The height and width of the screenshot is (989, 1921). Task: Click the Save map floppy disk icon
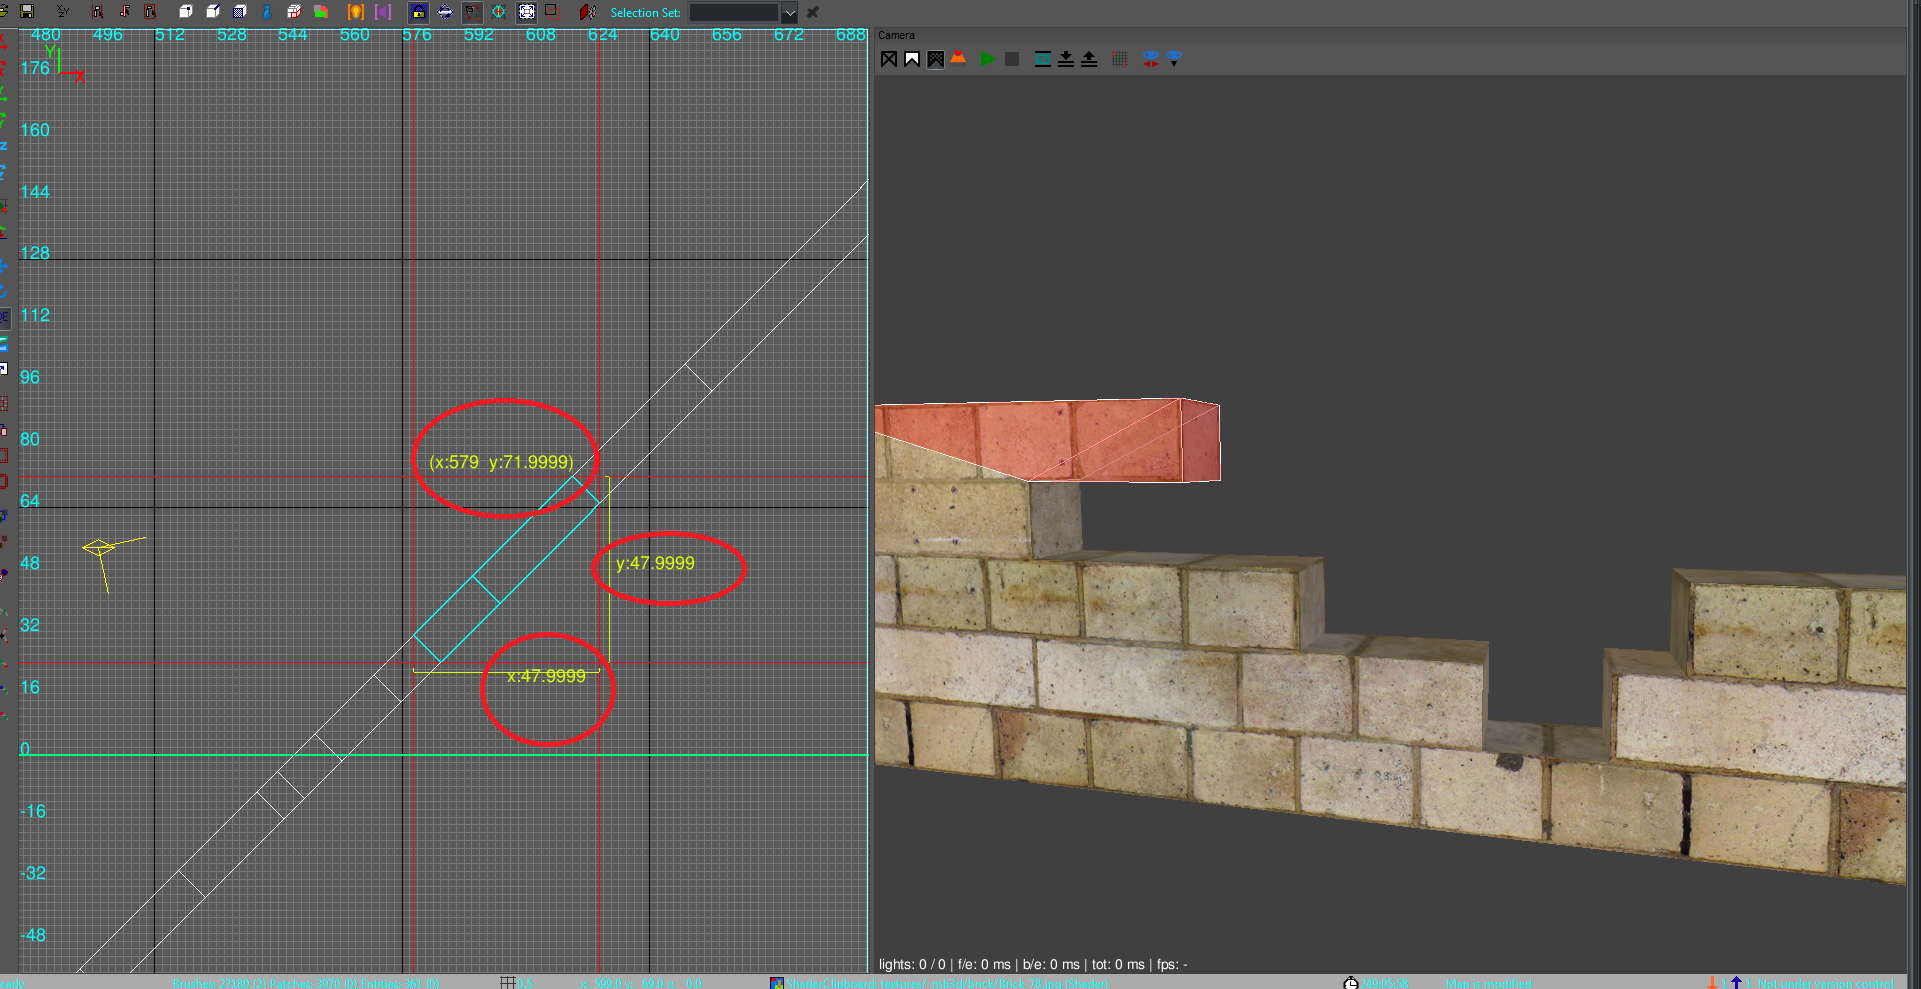(27, 12)
